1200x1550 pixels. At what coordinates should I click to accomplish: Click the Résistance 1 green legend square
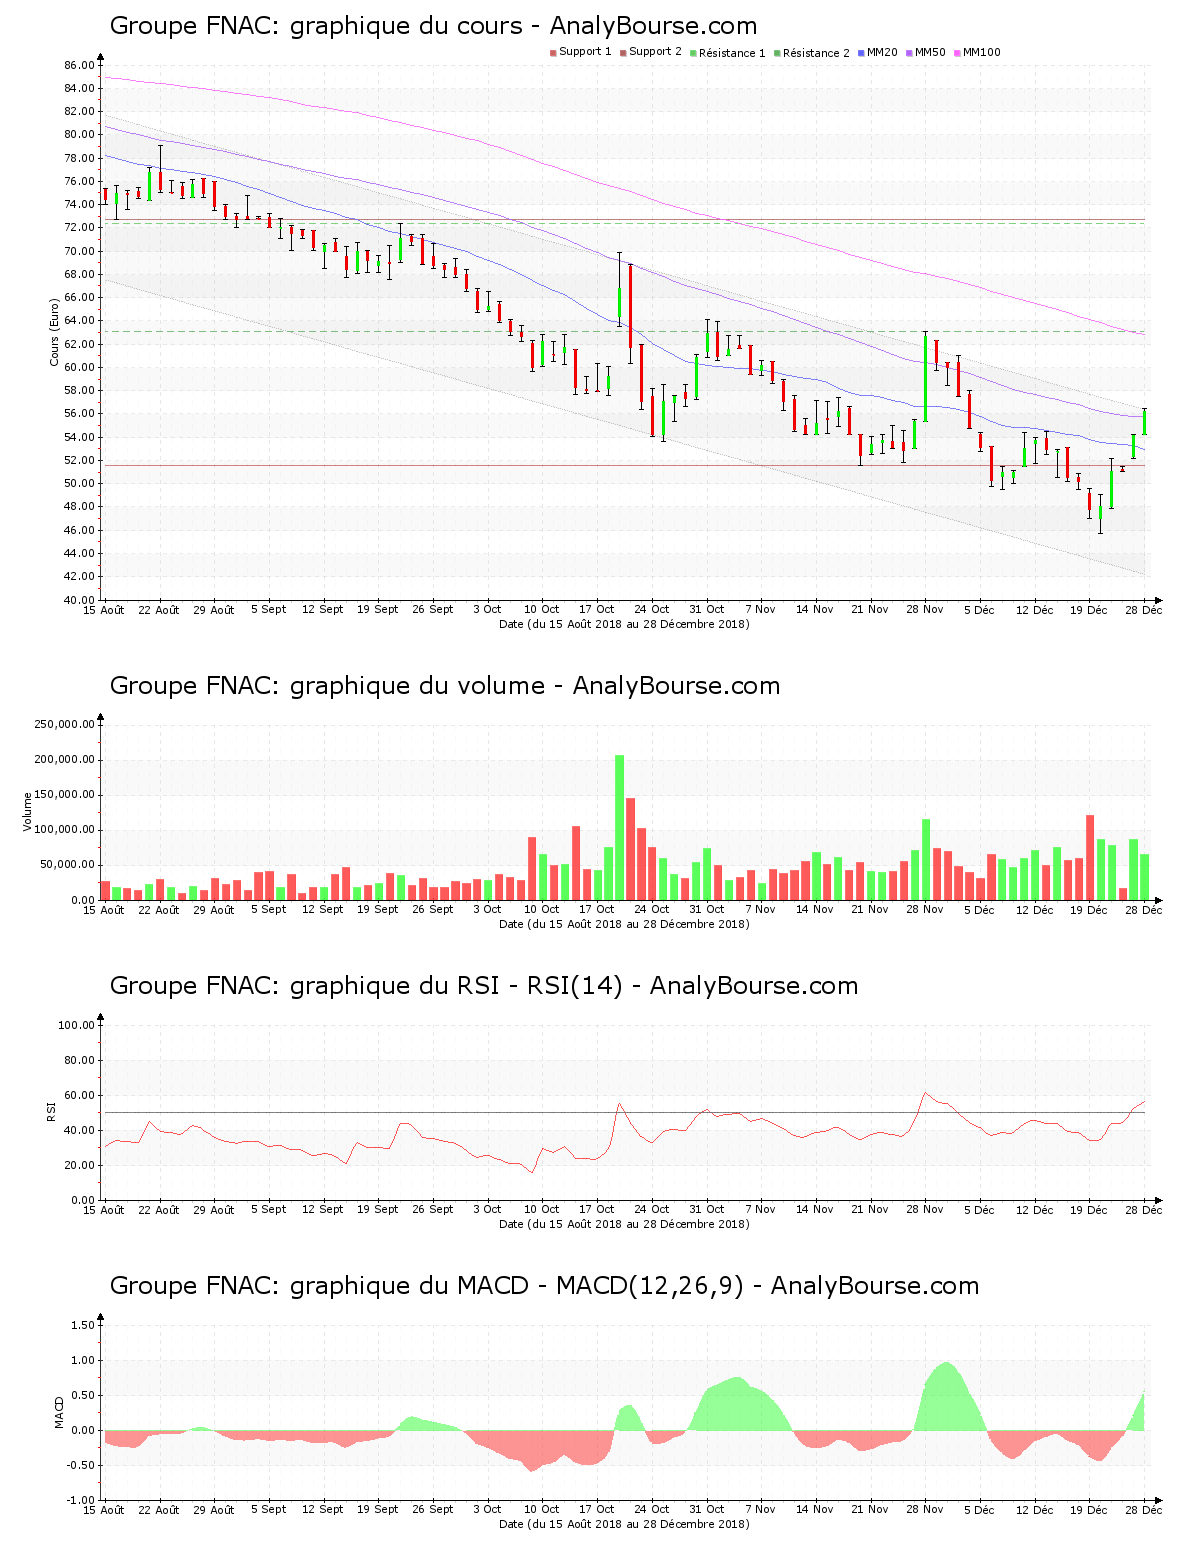coord(693,53)
